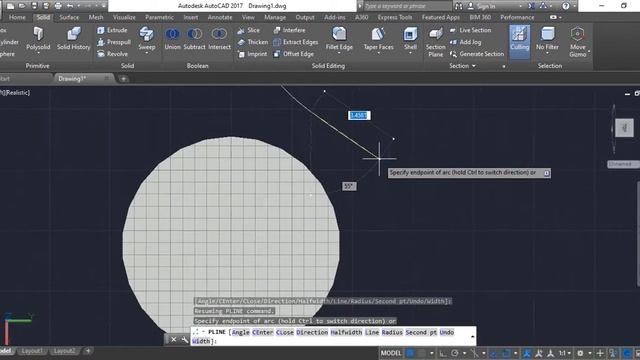Select the Sweep tool
The height and width of the screenshot is (360, 640).
click(147, 39)
